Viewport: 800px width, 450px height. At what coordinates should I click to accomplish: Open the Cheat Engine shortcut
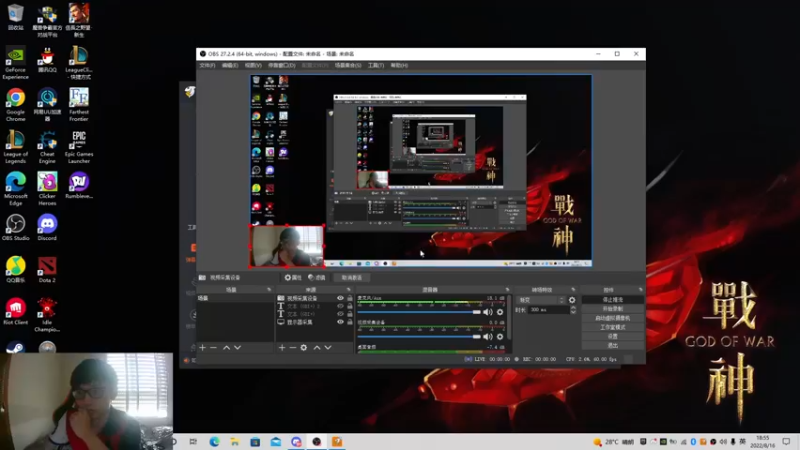(x=47, y=147)
